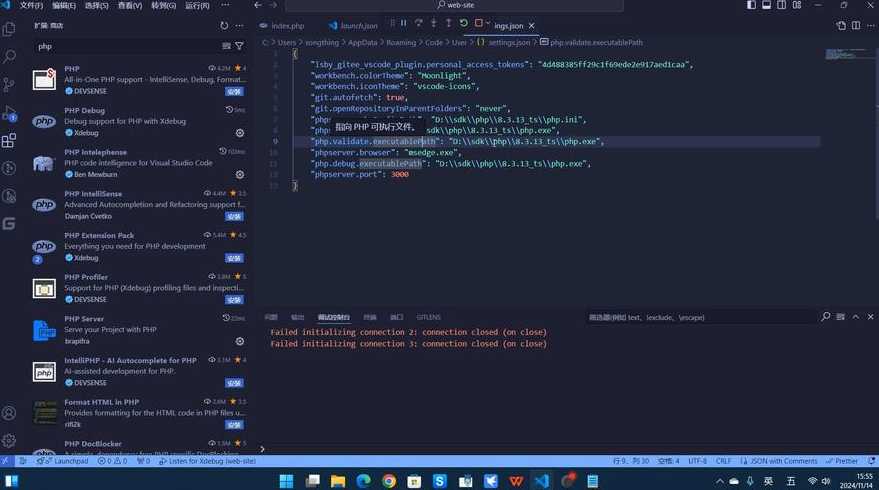Open the File menu
The width and height of the screenshot is (879, 490).
(x=31, y=5)
